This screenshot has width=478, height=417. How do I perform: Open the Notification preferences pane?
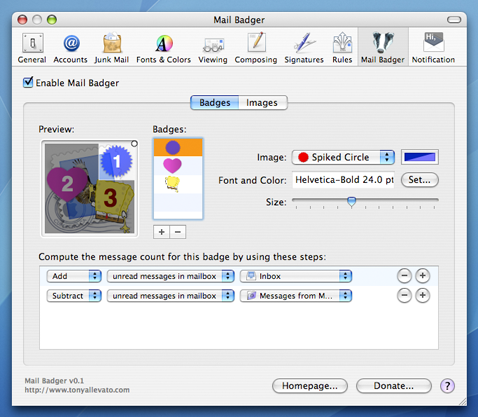click(x=433, y=48)
